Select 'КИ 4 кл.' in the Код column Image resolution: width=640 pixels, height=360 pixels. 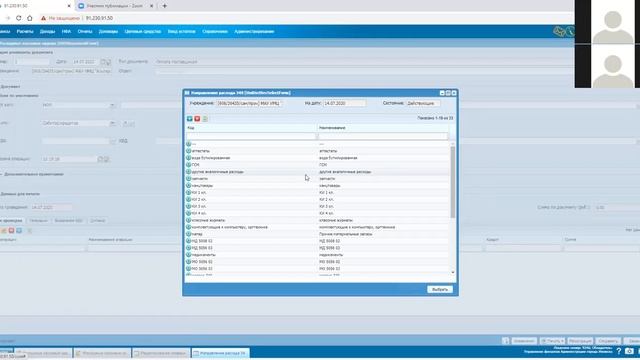[199, 213]
